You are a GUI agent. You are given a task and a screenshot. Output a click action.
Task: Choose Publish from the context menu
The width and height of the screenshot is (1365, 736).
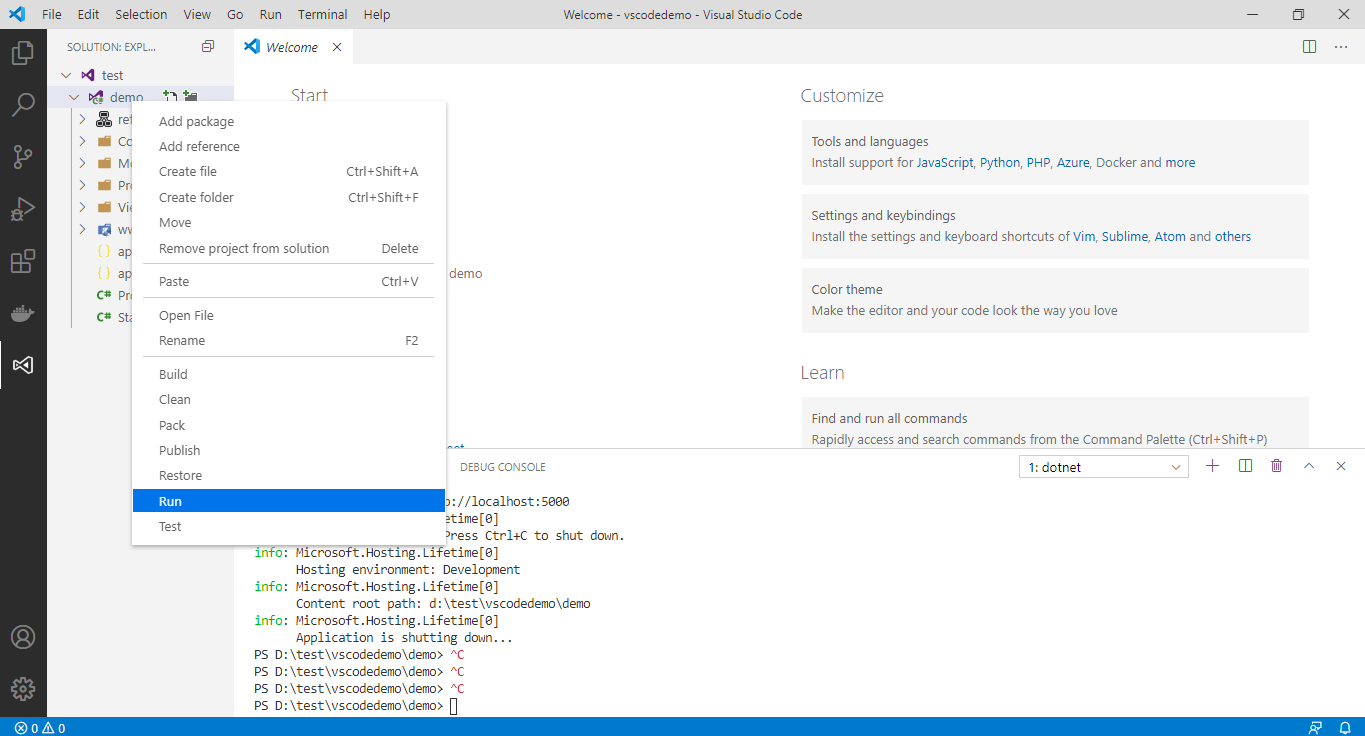coord(289,450)
